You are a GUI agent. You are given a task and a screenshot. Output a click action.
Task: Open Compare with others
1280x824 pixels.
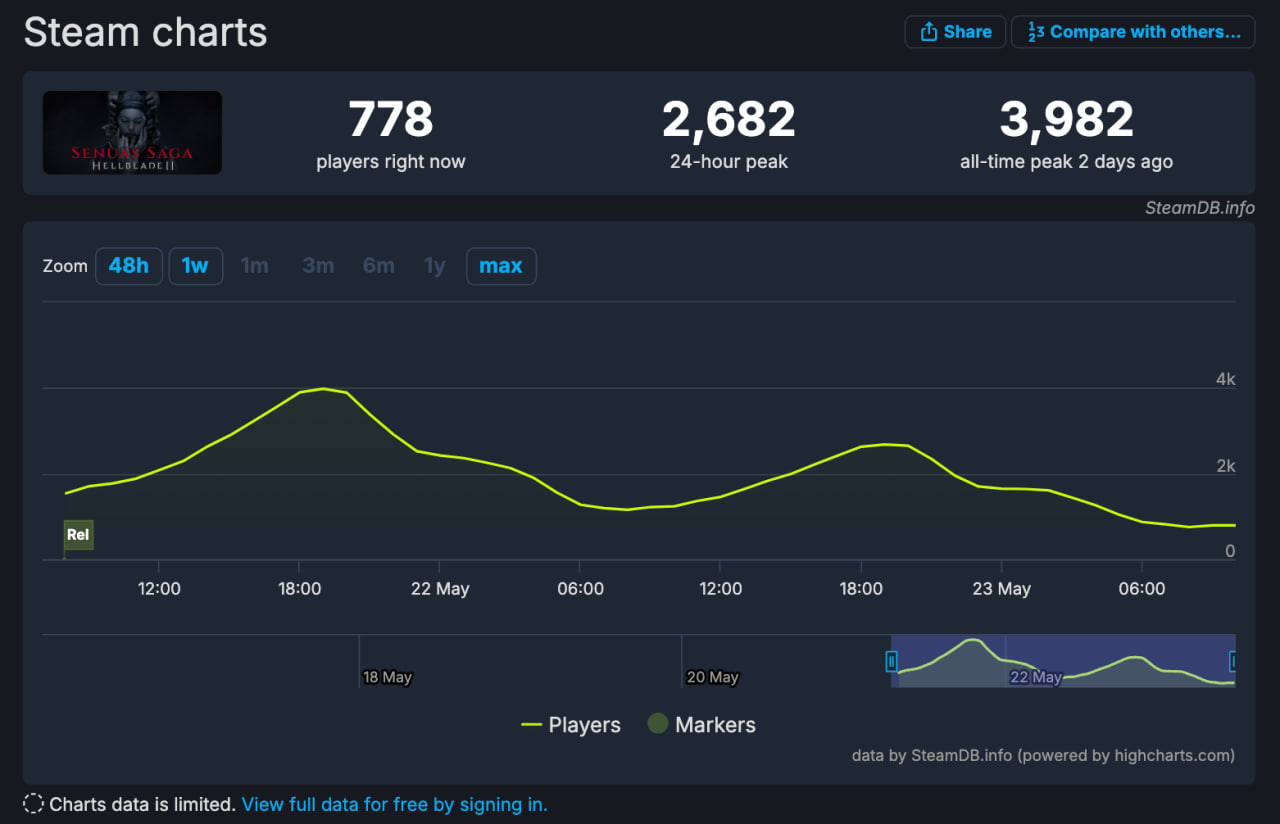click(x=1133, y=32)
